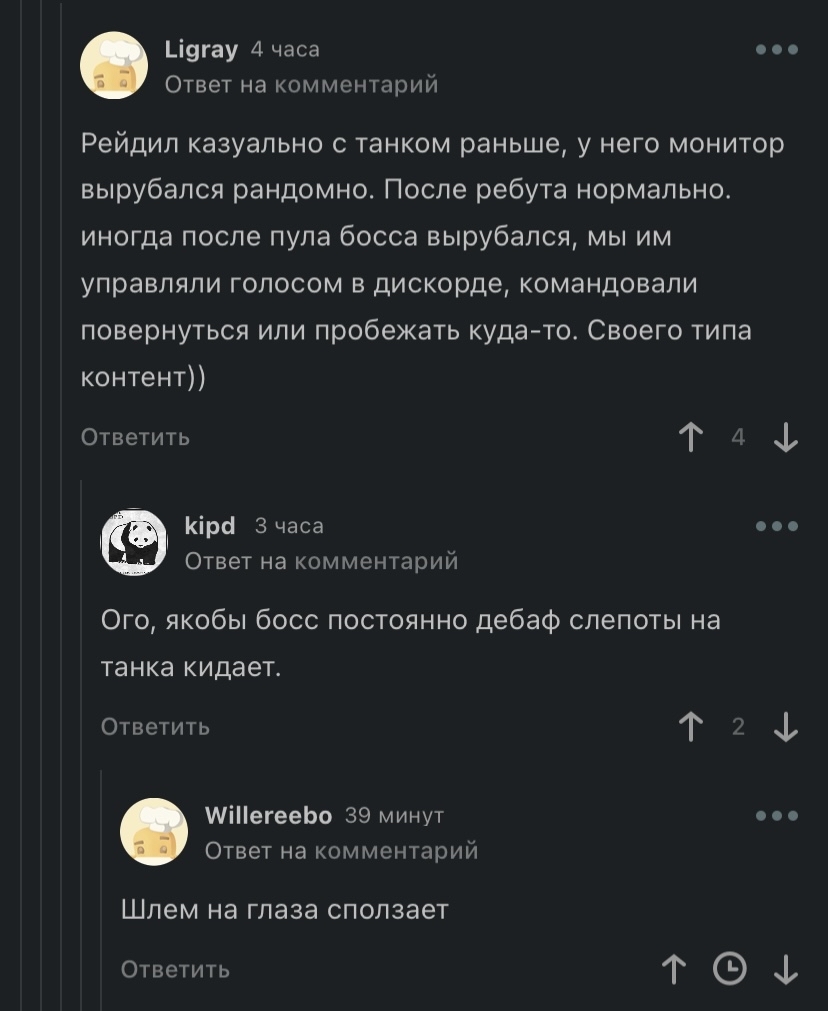Click the clock icon on Willereebo's comment
Screen dimensions: 828x1011
[x=730, y=969]
